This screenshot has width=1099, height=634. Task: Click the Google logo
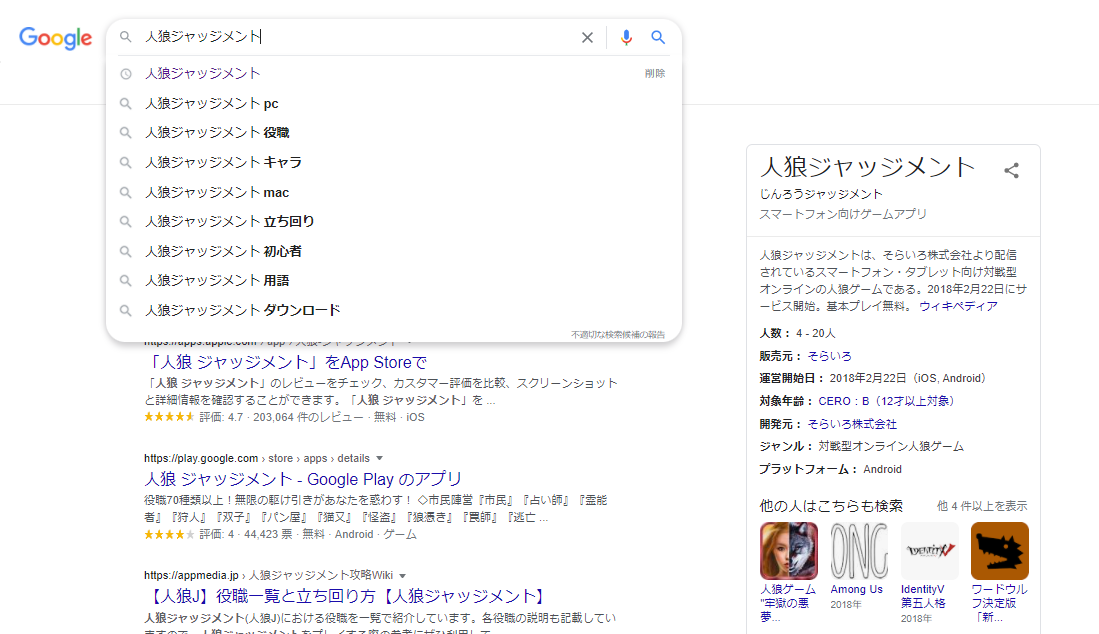(x=55, y=38)
